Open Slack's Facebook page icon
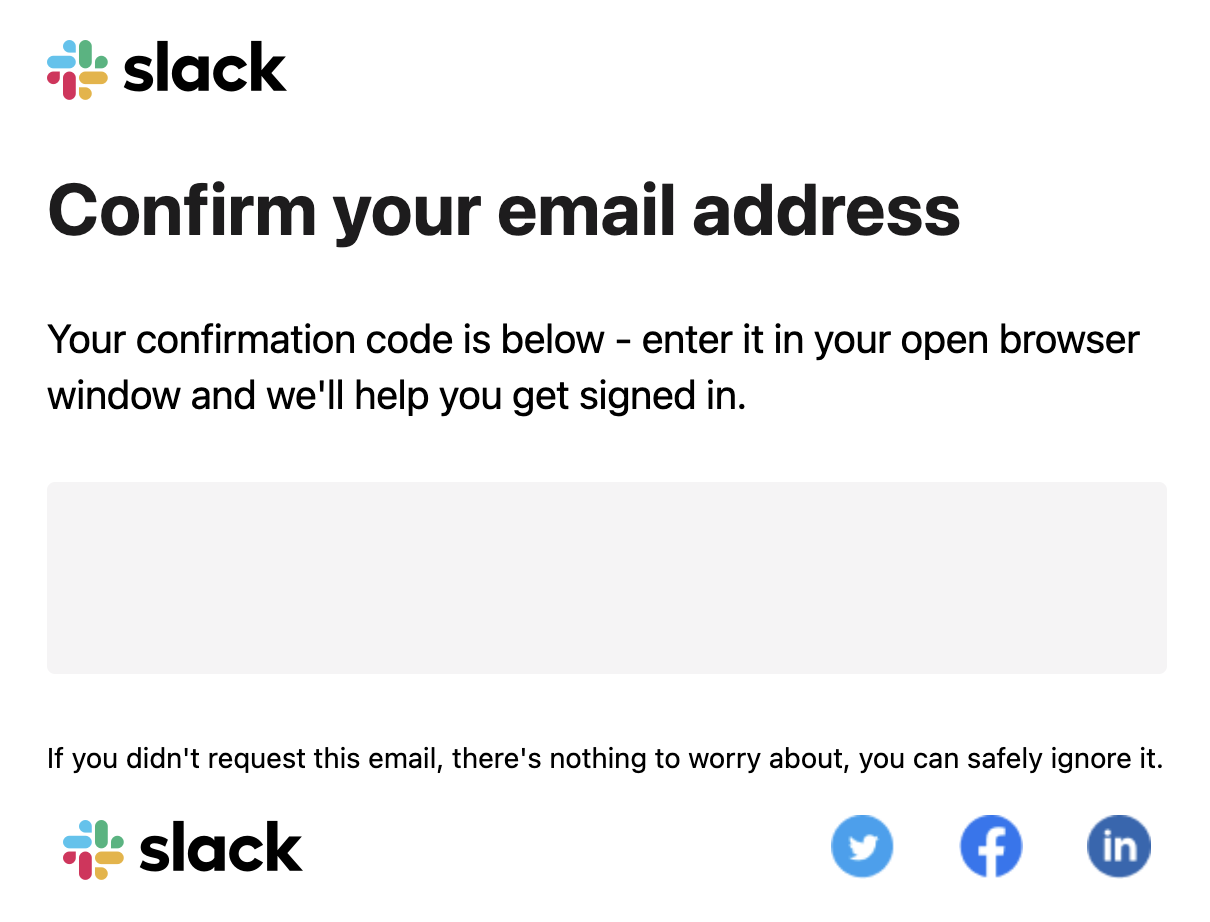 click(x=991, y=847)
